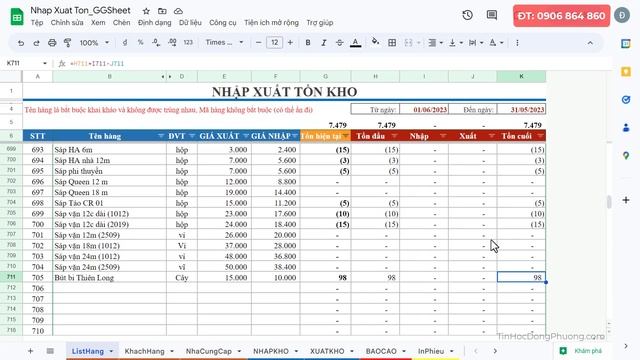Increase decimal places icon

[x=172, y=42]
